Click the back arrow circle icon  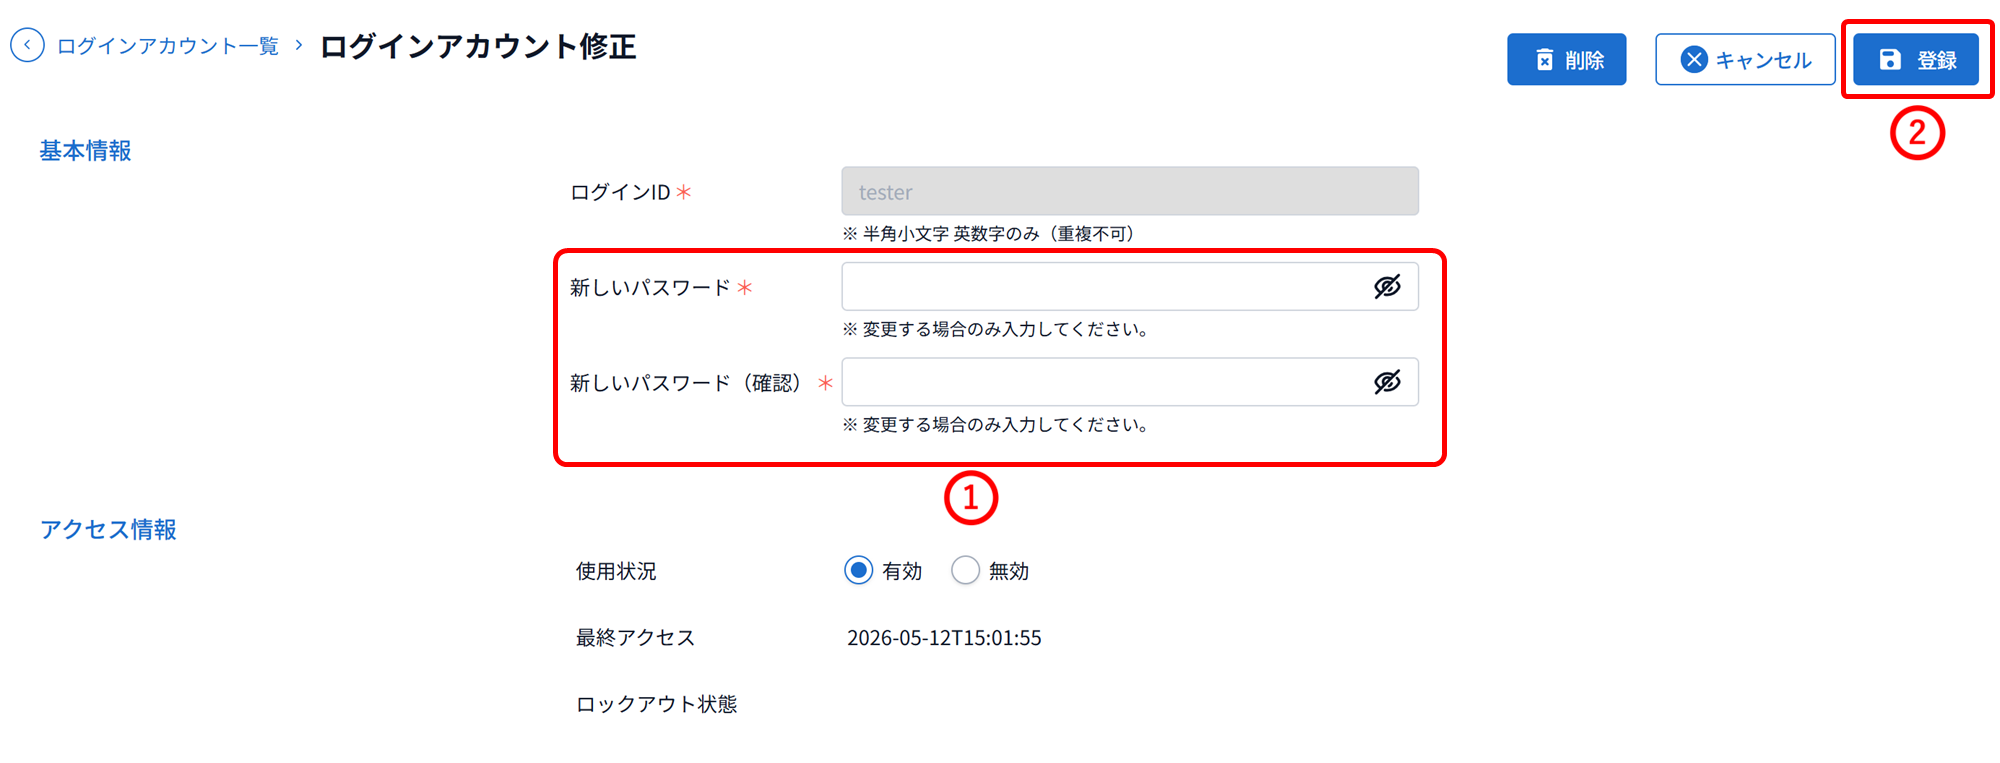coord(27,45)
